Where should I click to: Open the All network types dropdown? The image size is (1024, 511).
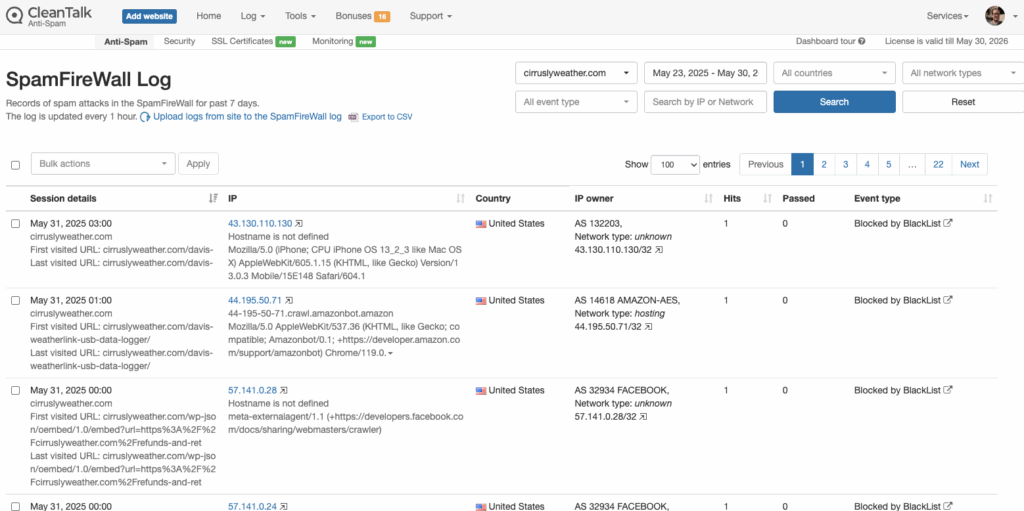click(963, 73)
